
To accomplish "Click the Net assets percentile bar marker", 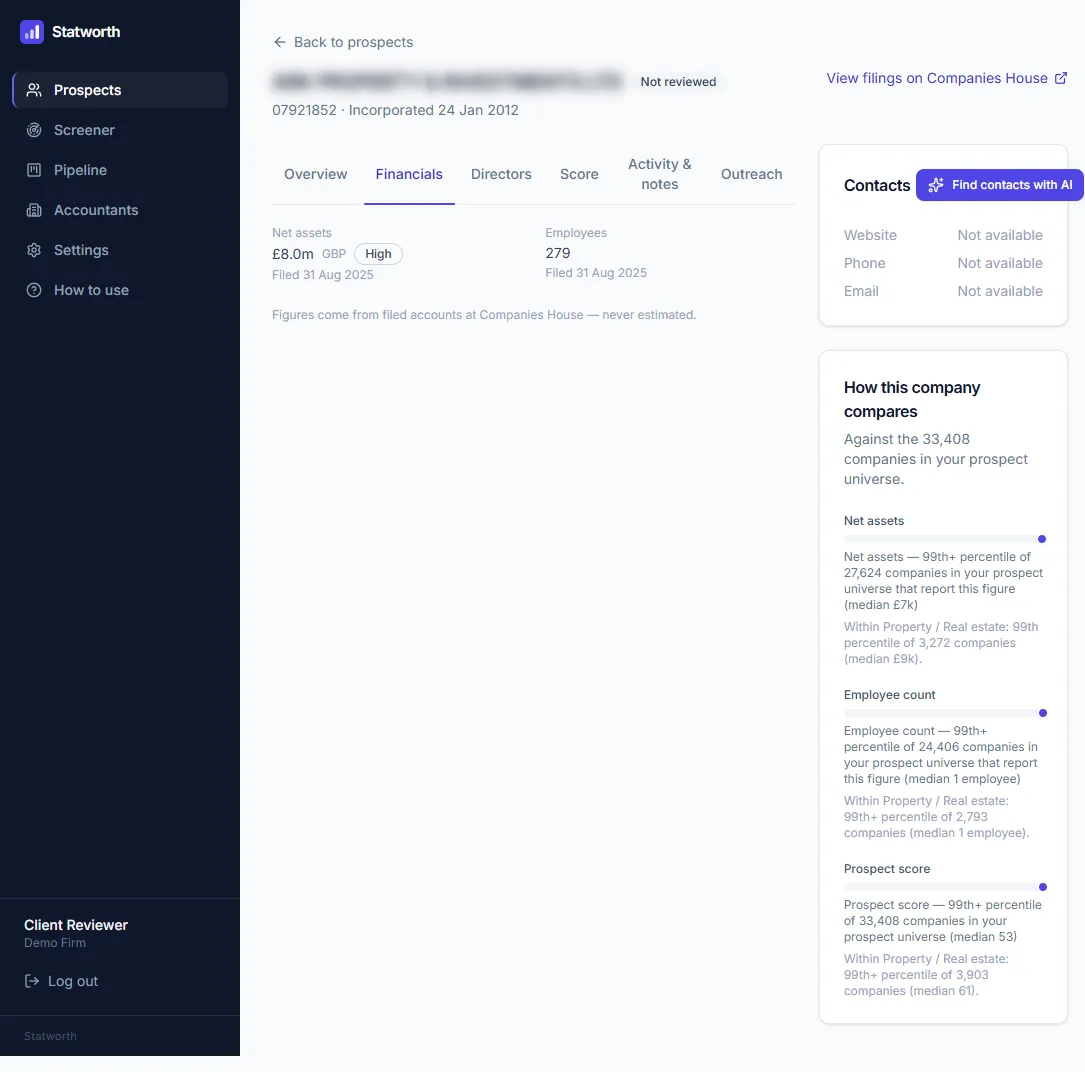I will (x=1041, y=539).
